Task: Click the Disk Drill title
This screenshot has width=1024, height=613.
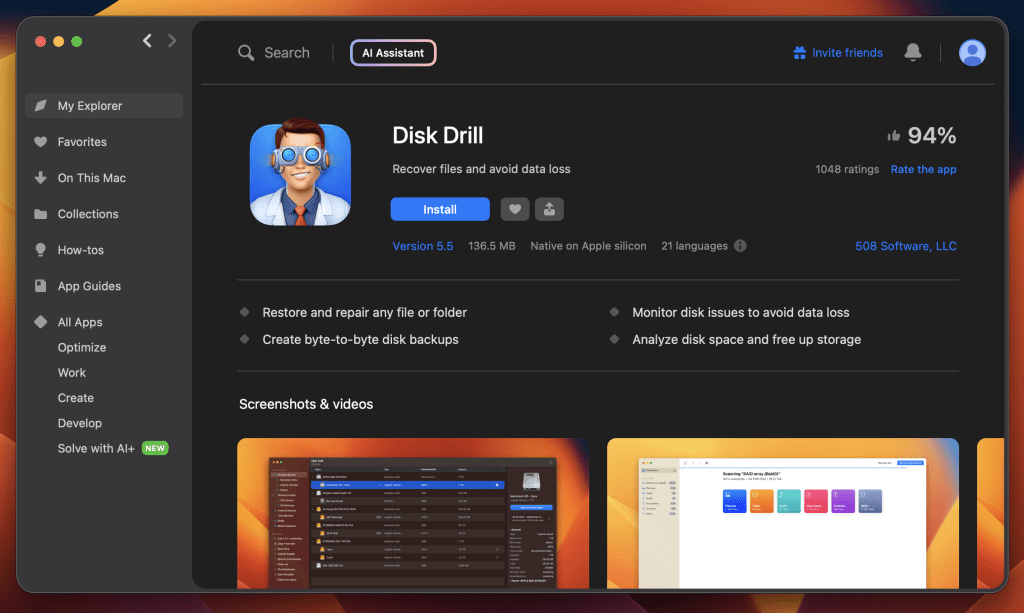Action: click(438, 136)
